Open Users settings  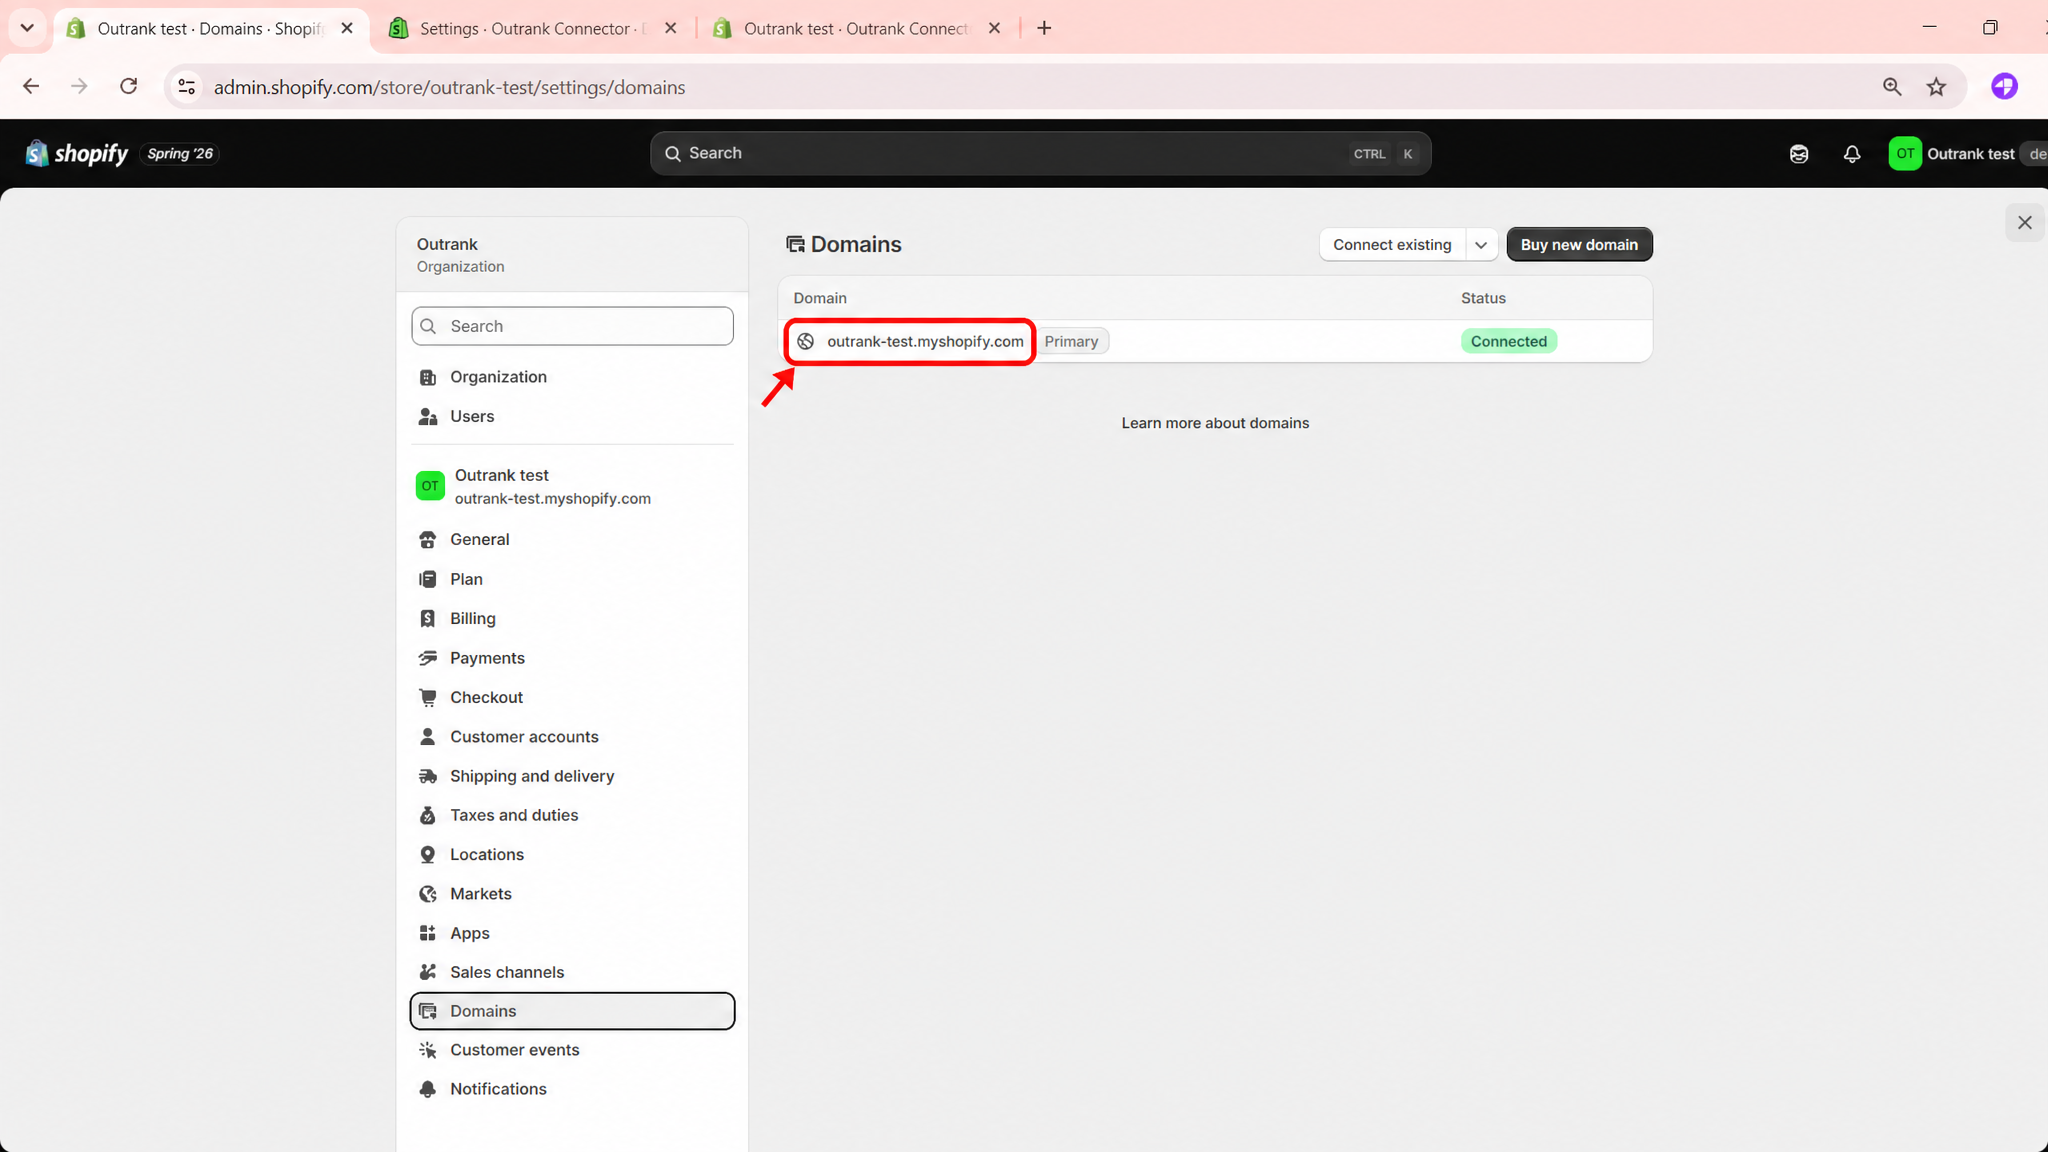(572, 416)
